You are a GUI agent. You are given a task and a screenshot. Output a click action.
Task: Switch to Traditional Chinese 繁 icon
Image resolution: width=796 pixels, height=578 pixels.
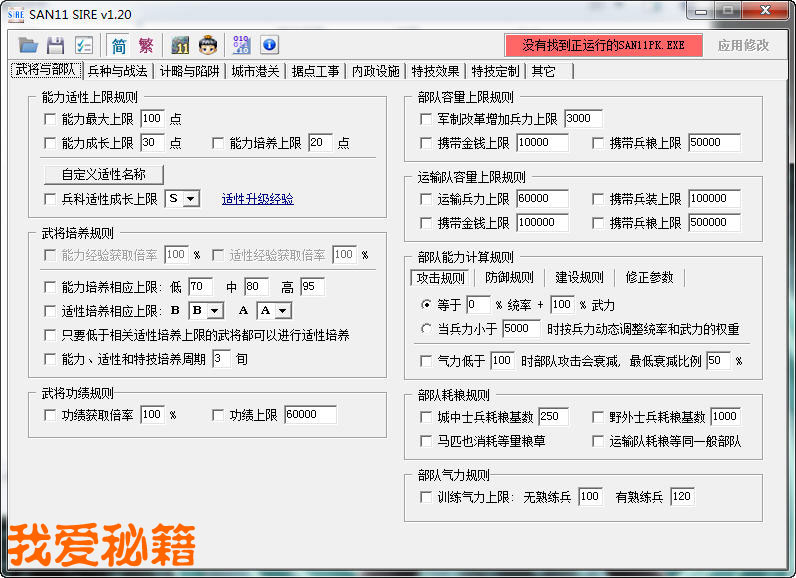pyautogui.click(x=146, y=45)
